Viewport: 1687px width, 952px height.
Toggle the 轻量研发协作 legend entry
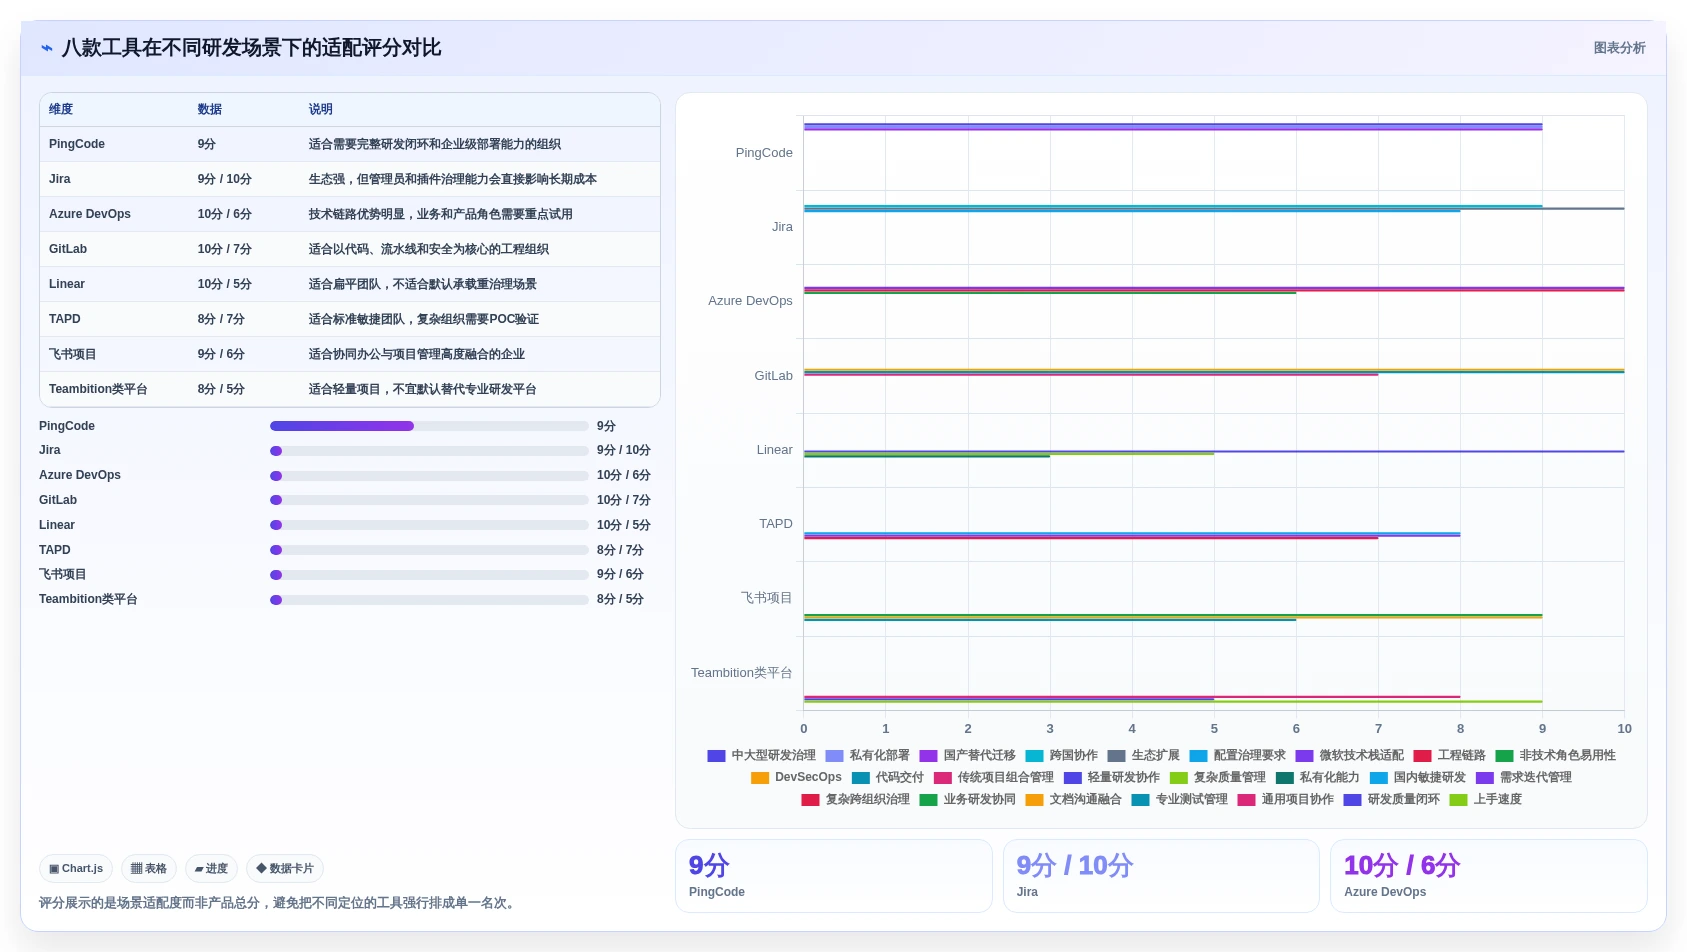click(x=1111, y=778)
